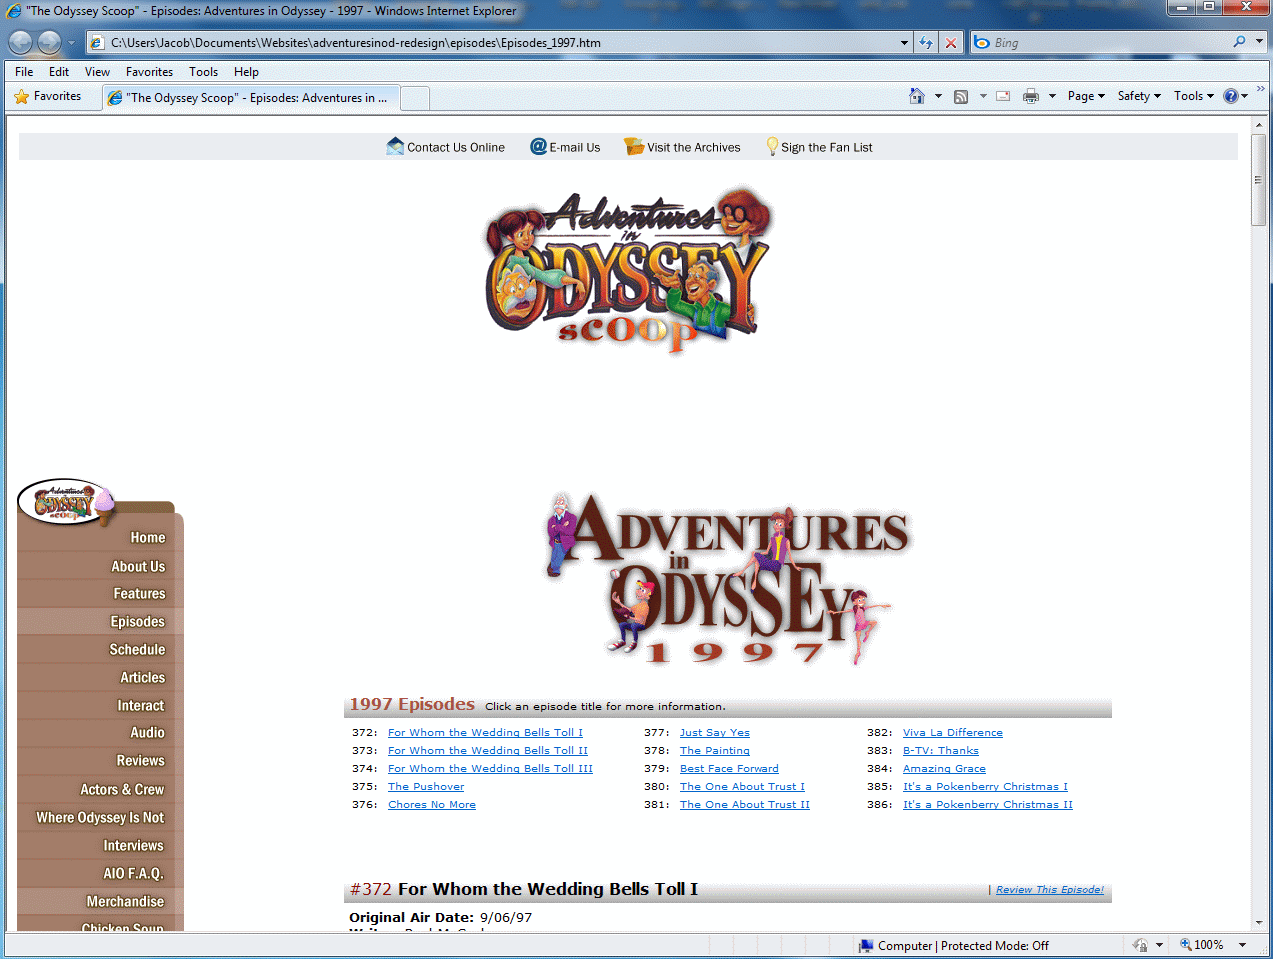The width and height of the screenshot is (1273, 959).
Task: Click the page icon in the address bar
Action: coord(97,43)
